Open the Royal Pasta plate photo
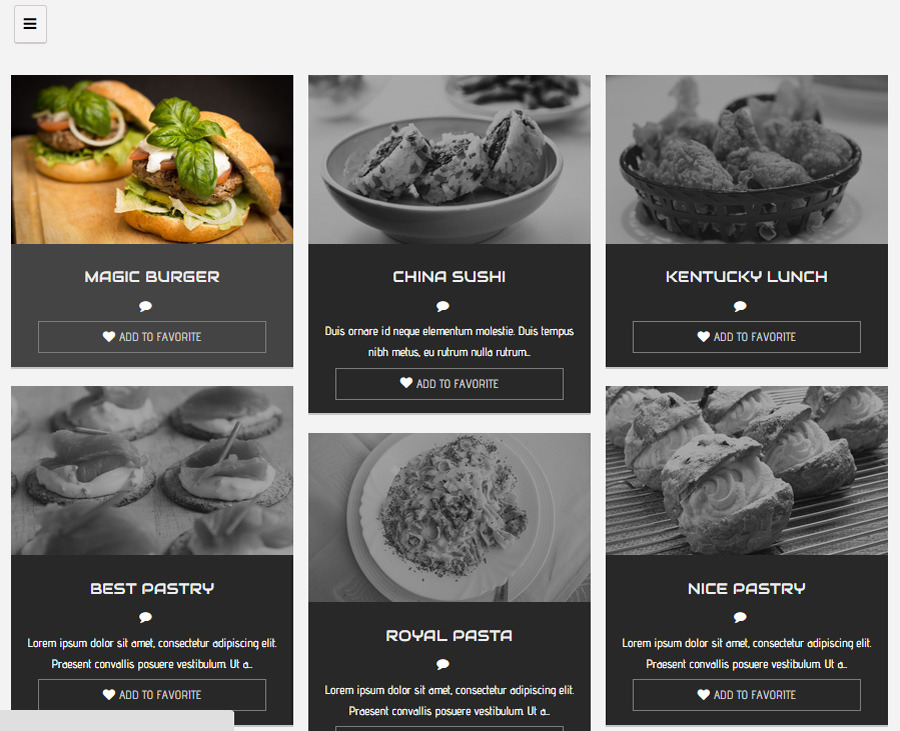Viewport: 900px width, 731px height. coord(449,518)
